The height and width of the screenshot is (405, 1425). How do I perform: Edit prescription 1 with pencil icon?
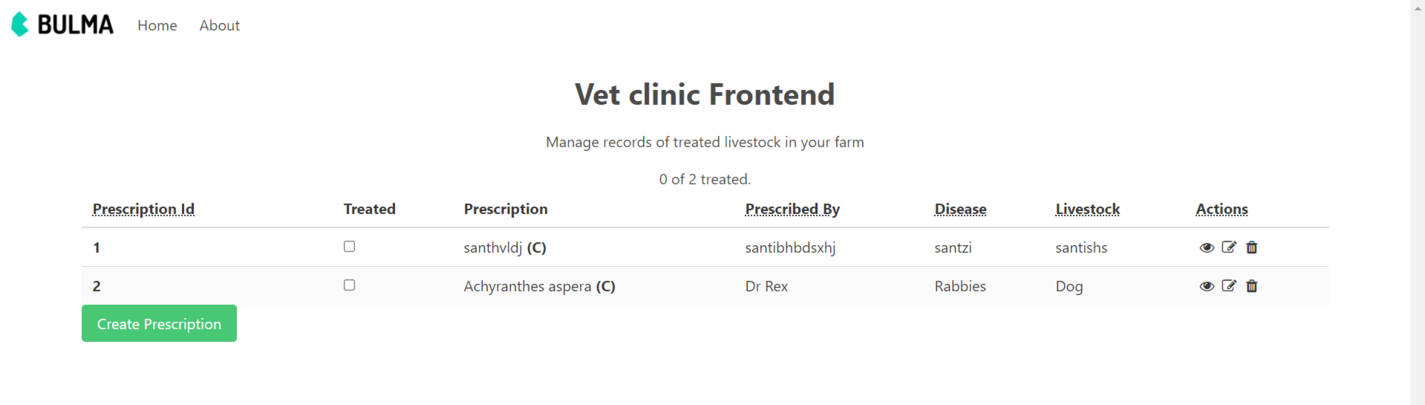1229,247
